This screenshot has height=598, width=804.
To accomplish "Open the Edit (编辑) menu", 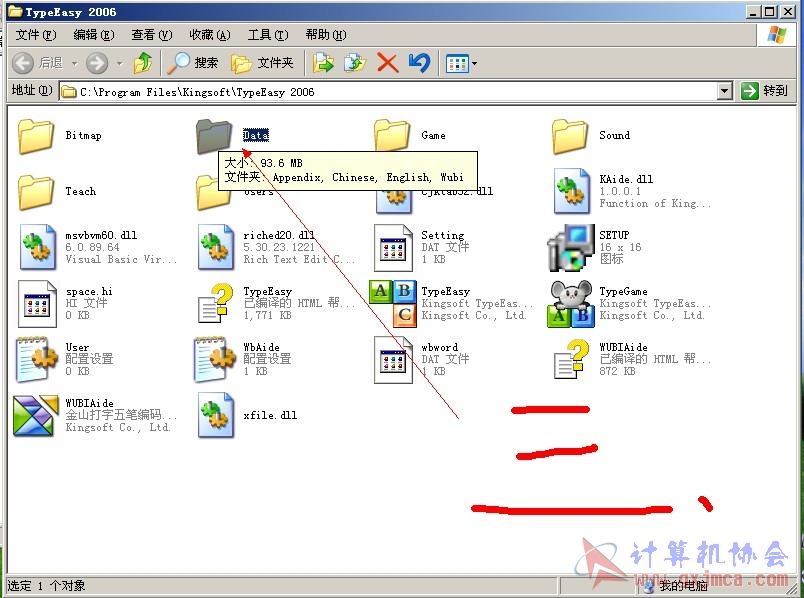I will point(94,35).
